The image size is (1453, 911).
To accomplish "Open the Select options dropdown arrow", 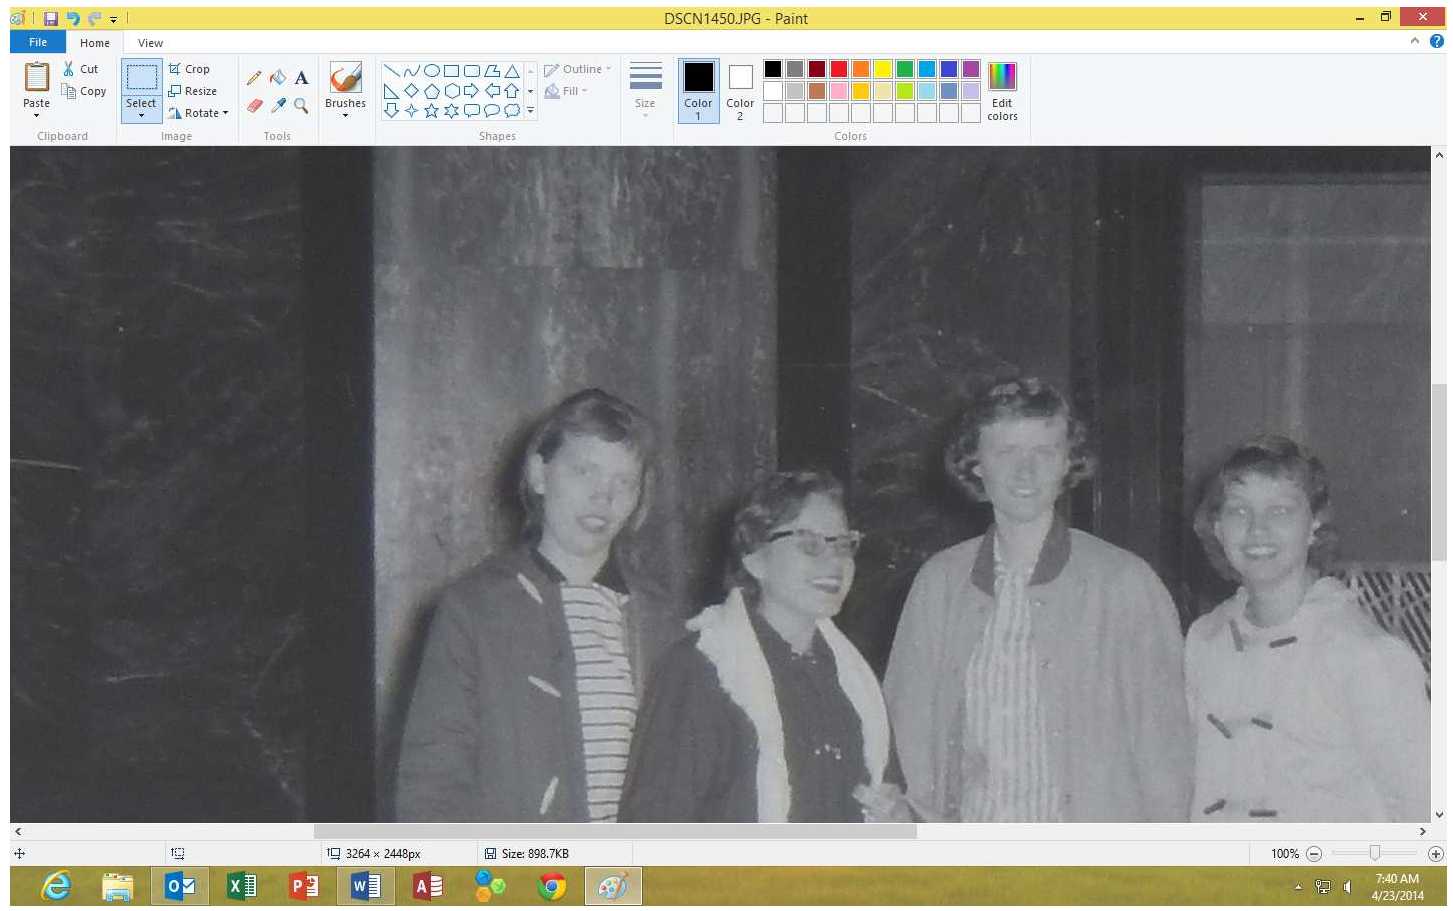I will tap(141, 115).
